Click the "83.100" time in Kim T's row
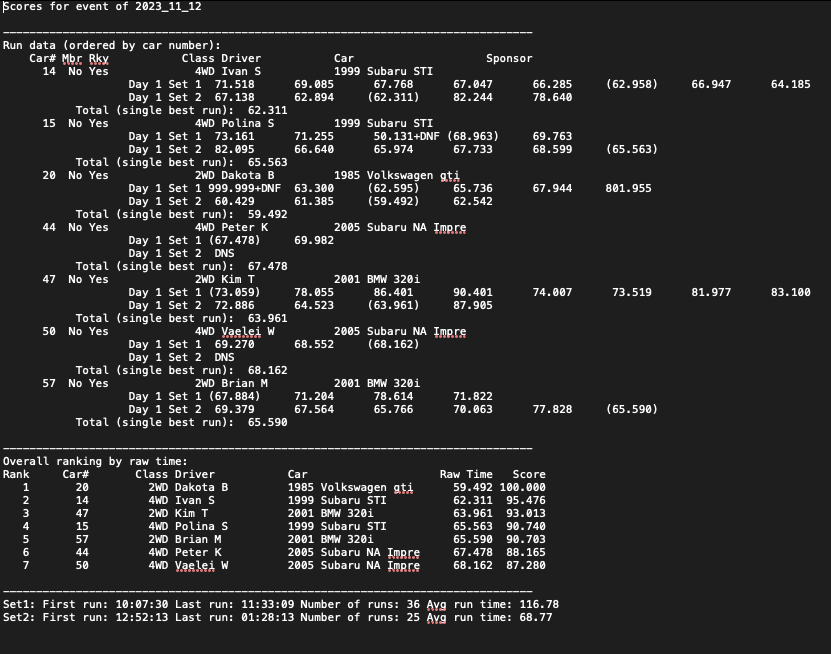Viewport: 831px width, 654px height. coord(791,292)
